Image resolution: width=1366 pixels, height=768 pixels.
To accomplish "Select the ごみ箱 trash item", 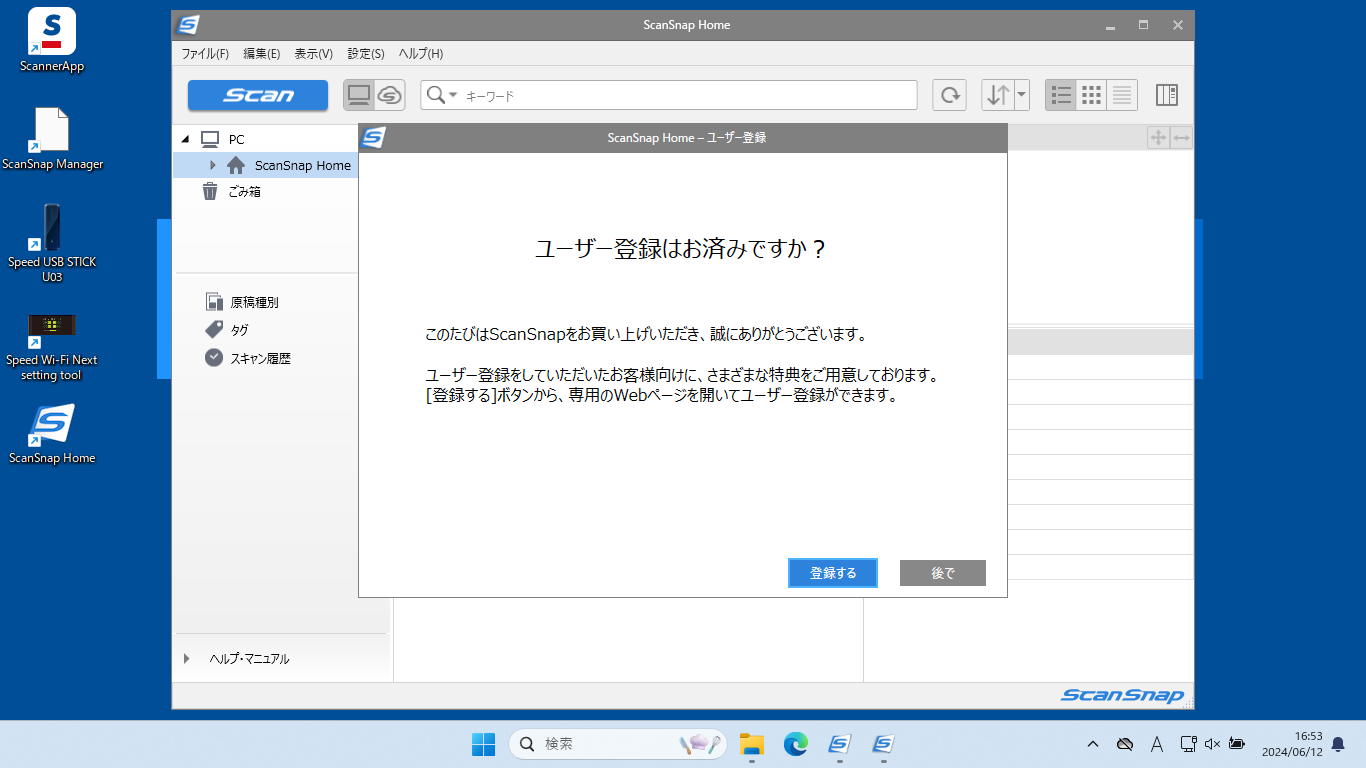I will (x=245, y=191).
